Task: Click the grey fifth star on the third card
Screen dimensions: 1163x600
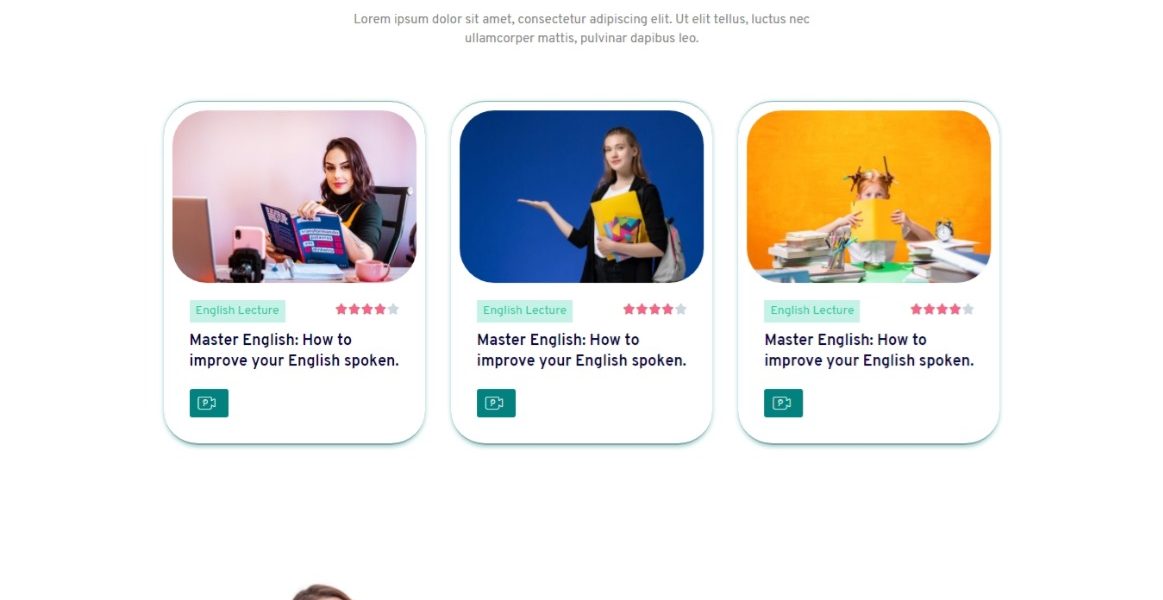Action: tap(968, 309)
